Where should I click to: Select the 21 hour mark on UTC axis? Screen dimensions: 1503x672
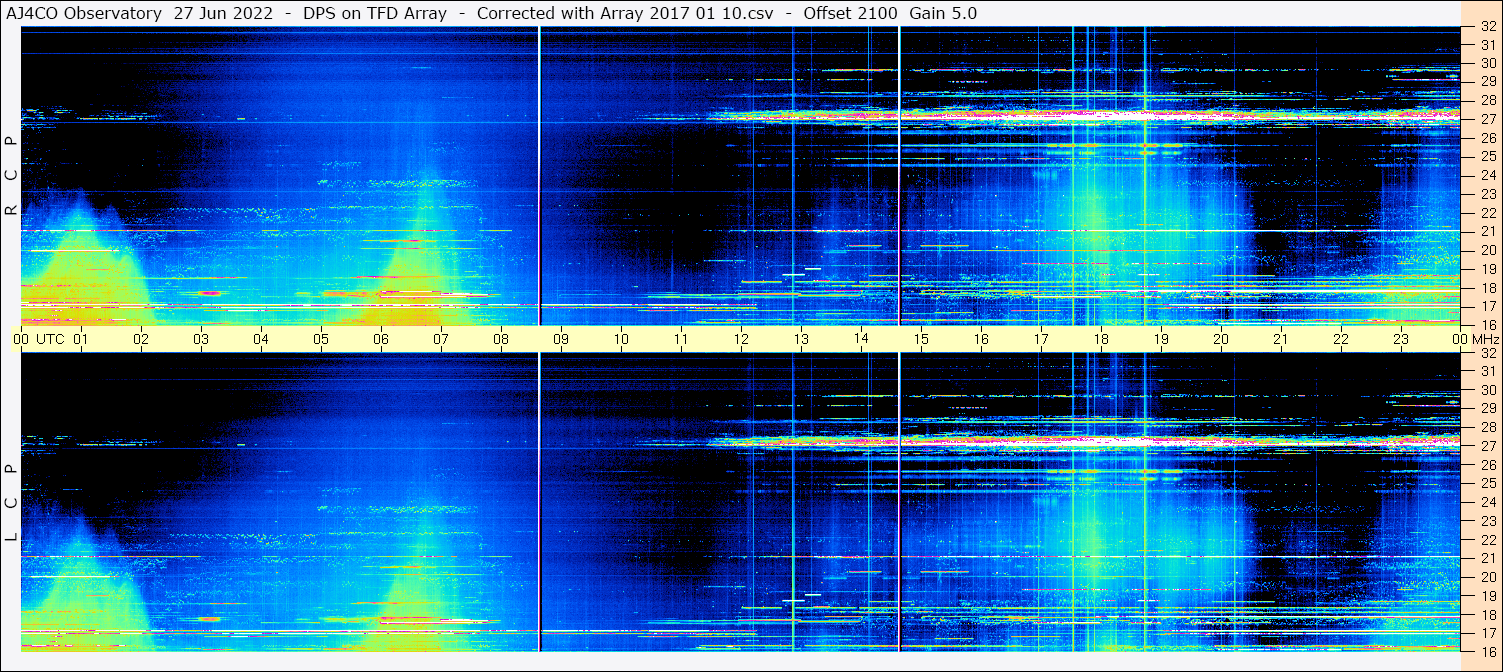pos(1281,339)
